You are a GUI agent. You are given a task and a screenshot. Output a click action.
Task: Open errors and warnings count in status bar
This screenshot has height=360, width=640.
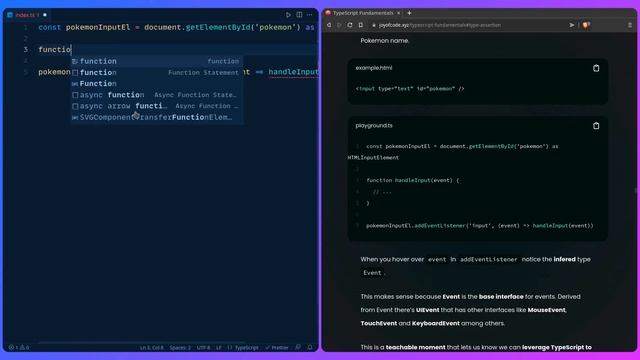coord(19,347)
